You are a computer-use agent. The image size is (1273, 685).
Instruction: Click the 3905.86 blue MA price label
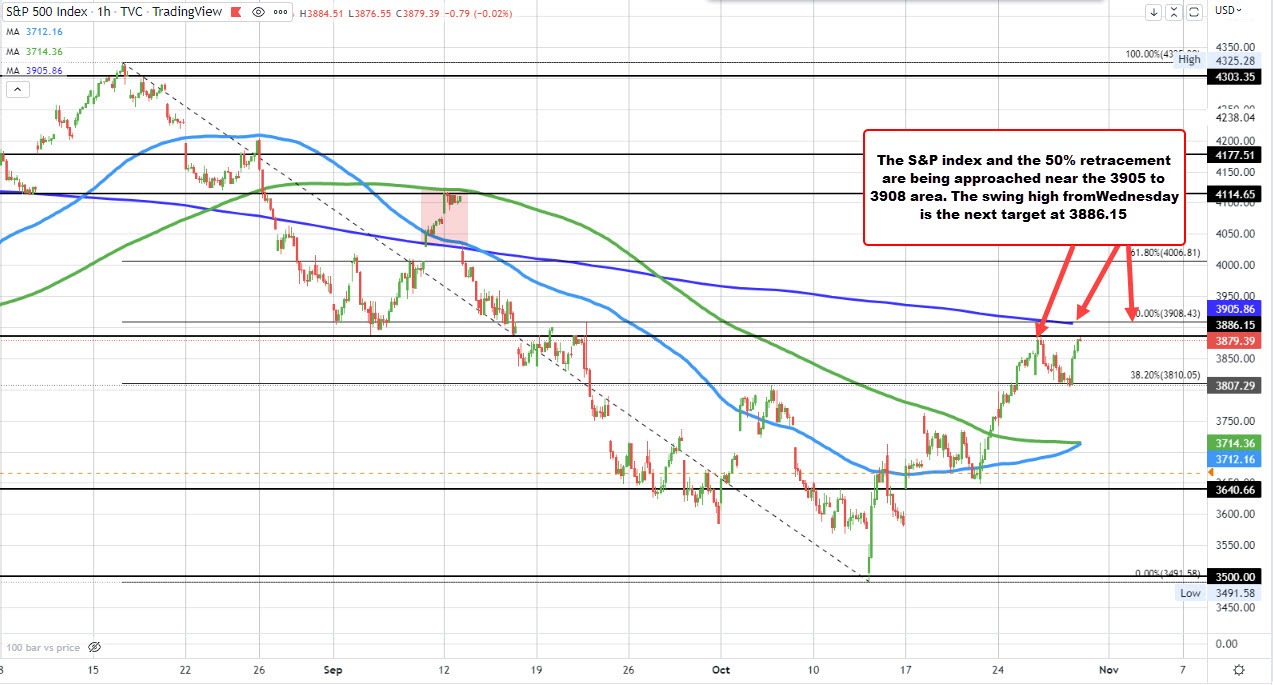click(1236, 310)
